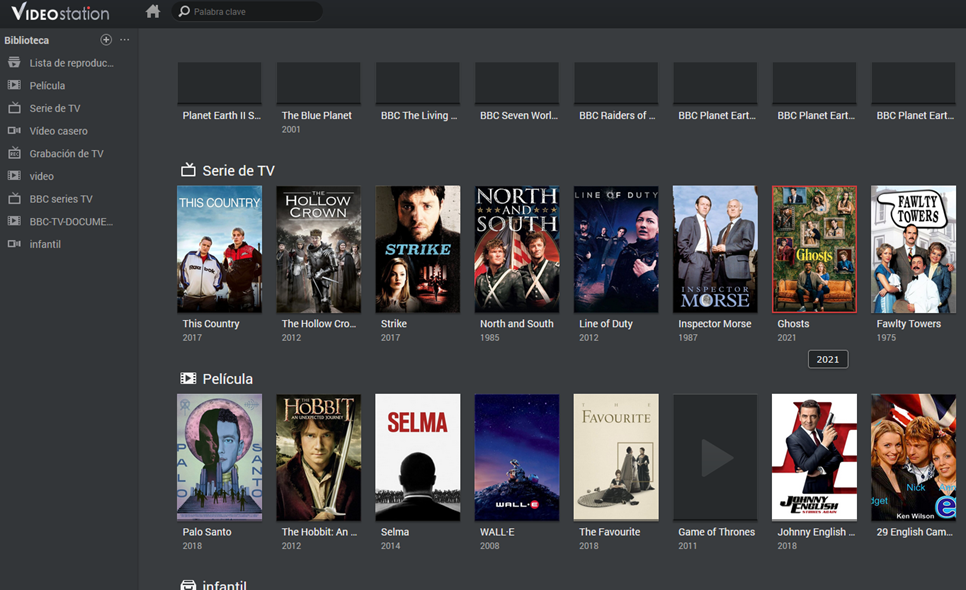Open Line of Duty poster
This screenshot has width=966, height=590.
tap(616, 249)
